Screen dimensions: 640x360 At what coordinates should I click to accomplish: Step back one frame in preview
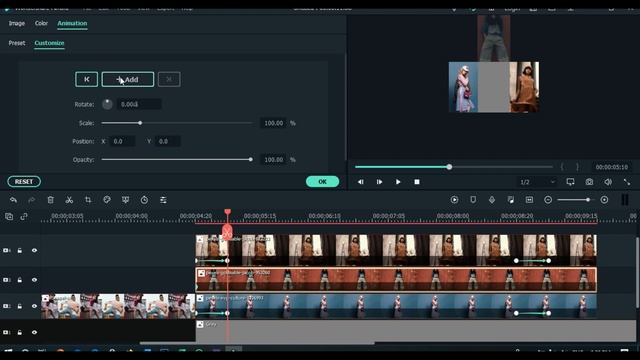coord(361,182)
